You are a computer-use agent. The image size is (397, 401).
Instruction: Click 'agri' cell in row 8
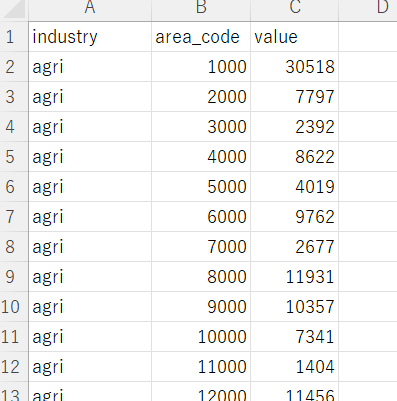coord(90,247)
